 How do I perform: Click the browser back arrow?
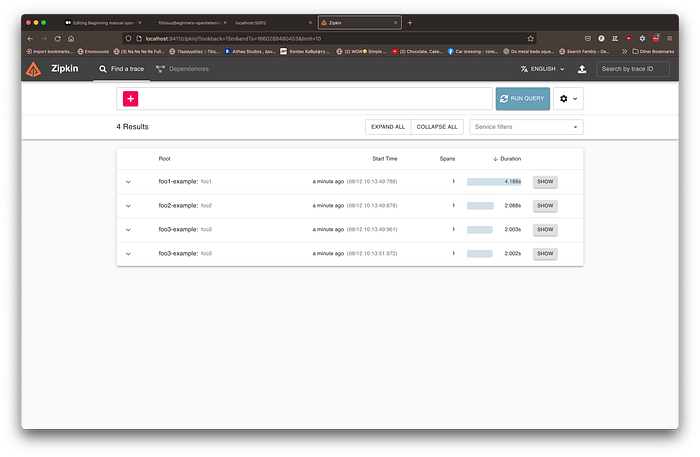30,39
